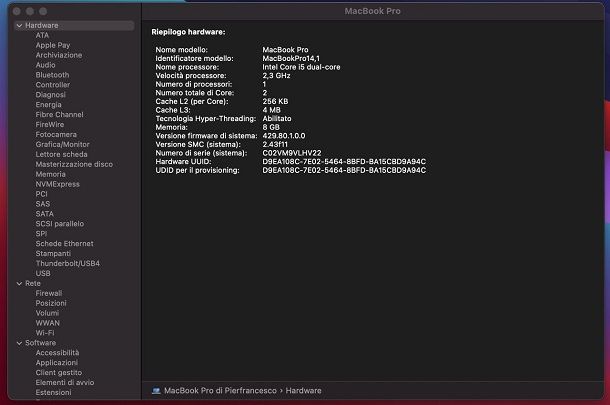The image size is (610, 405).
Task: Click the 2,3 GHz processor speed
Action: pos(276,76)
